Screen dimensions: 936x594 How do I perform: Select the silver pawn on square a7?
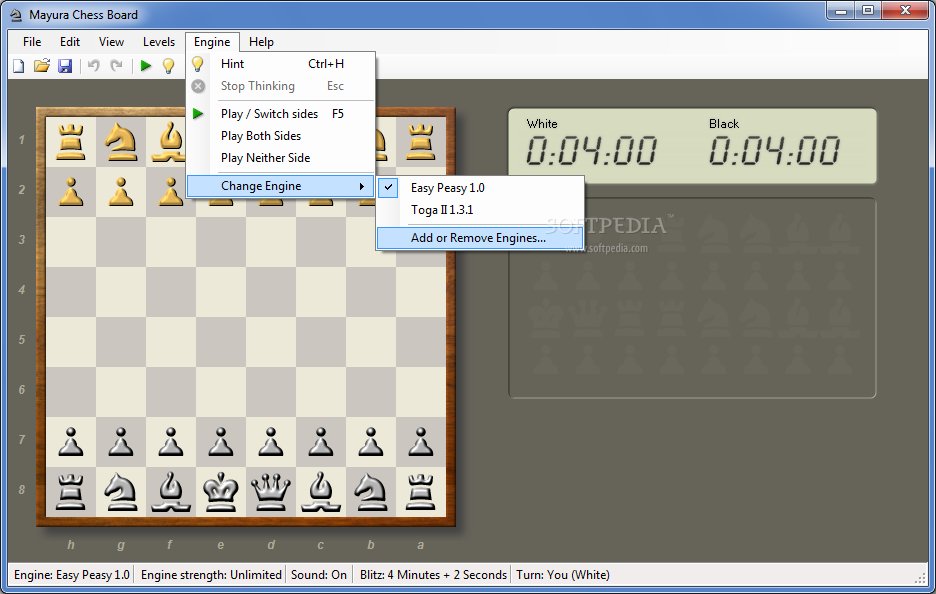pos(421,442)
